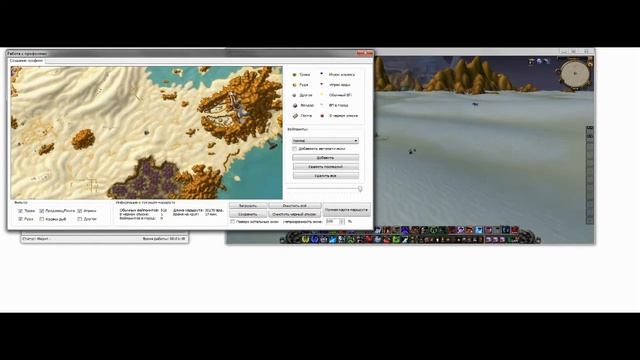Click the 'Вендор' legend icon
Screen dimensions: 640x360
(x=295, y=105)
